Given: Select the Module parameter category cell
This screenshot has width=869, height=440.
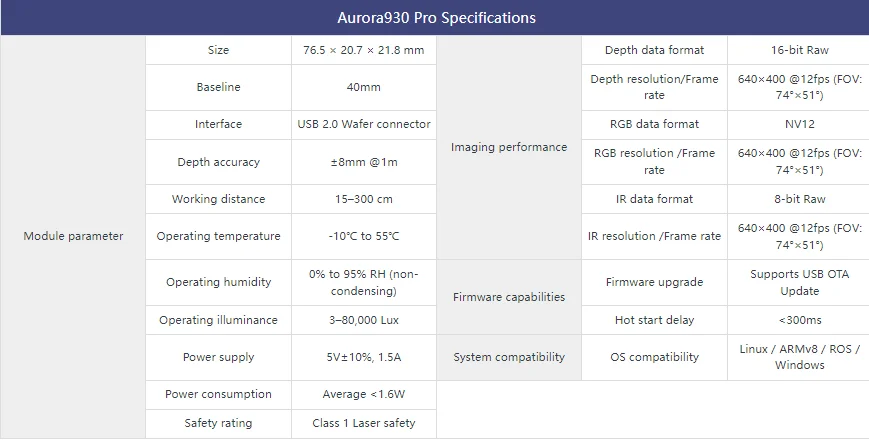Looking at the screenshot, I should [73, 237].
